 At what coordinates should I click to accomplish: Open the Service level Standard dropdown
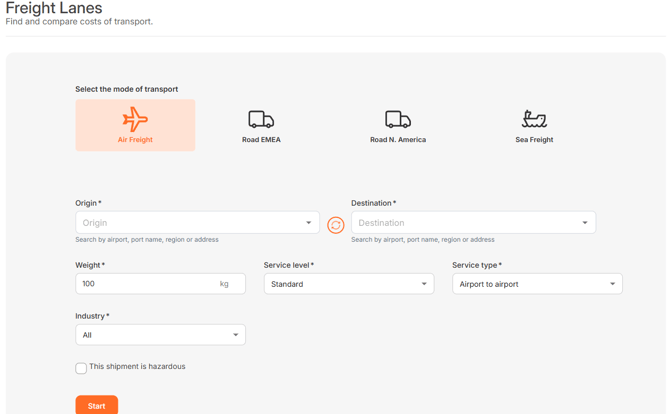(x=348, y=284)
